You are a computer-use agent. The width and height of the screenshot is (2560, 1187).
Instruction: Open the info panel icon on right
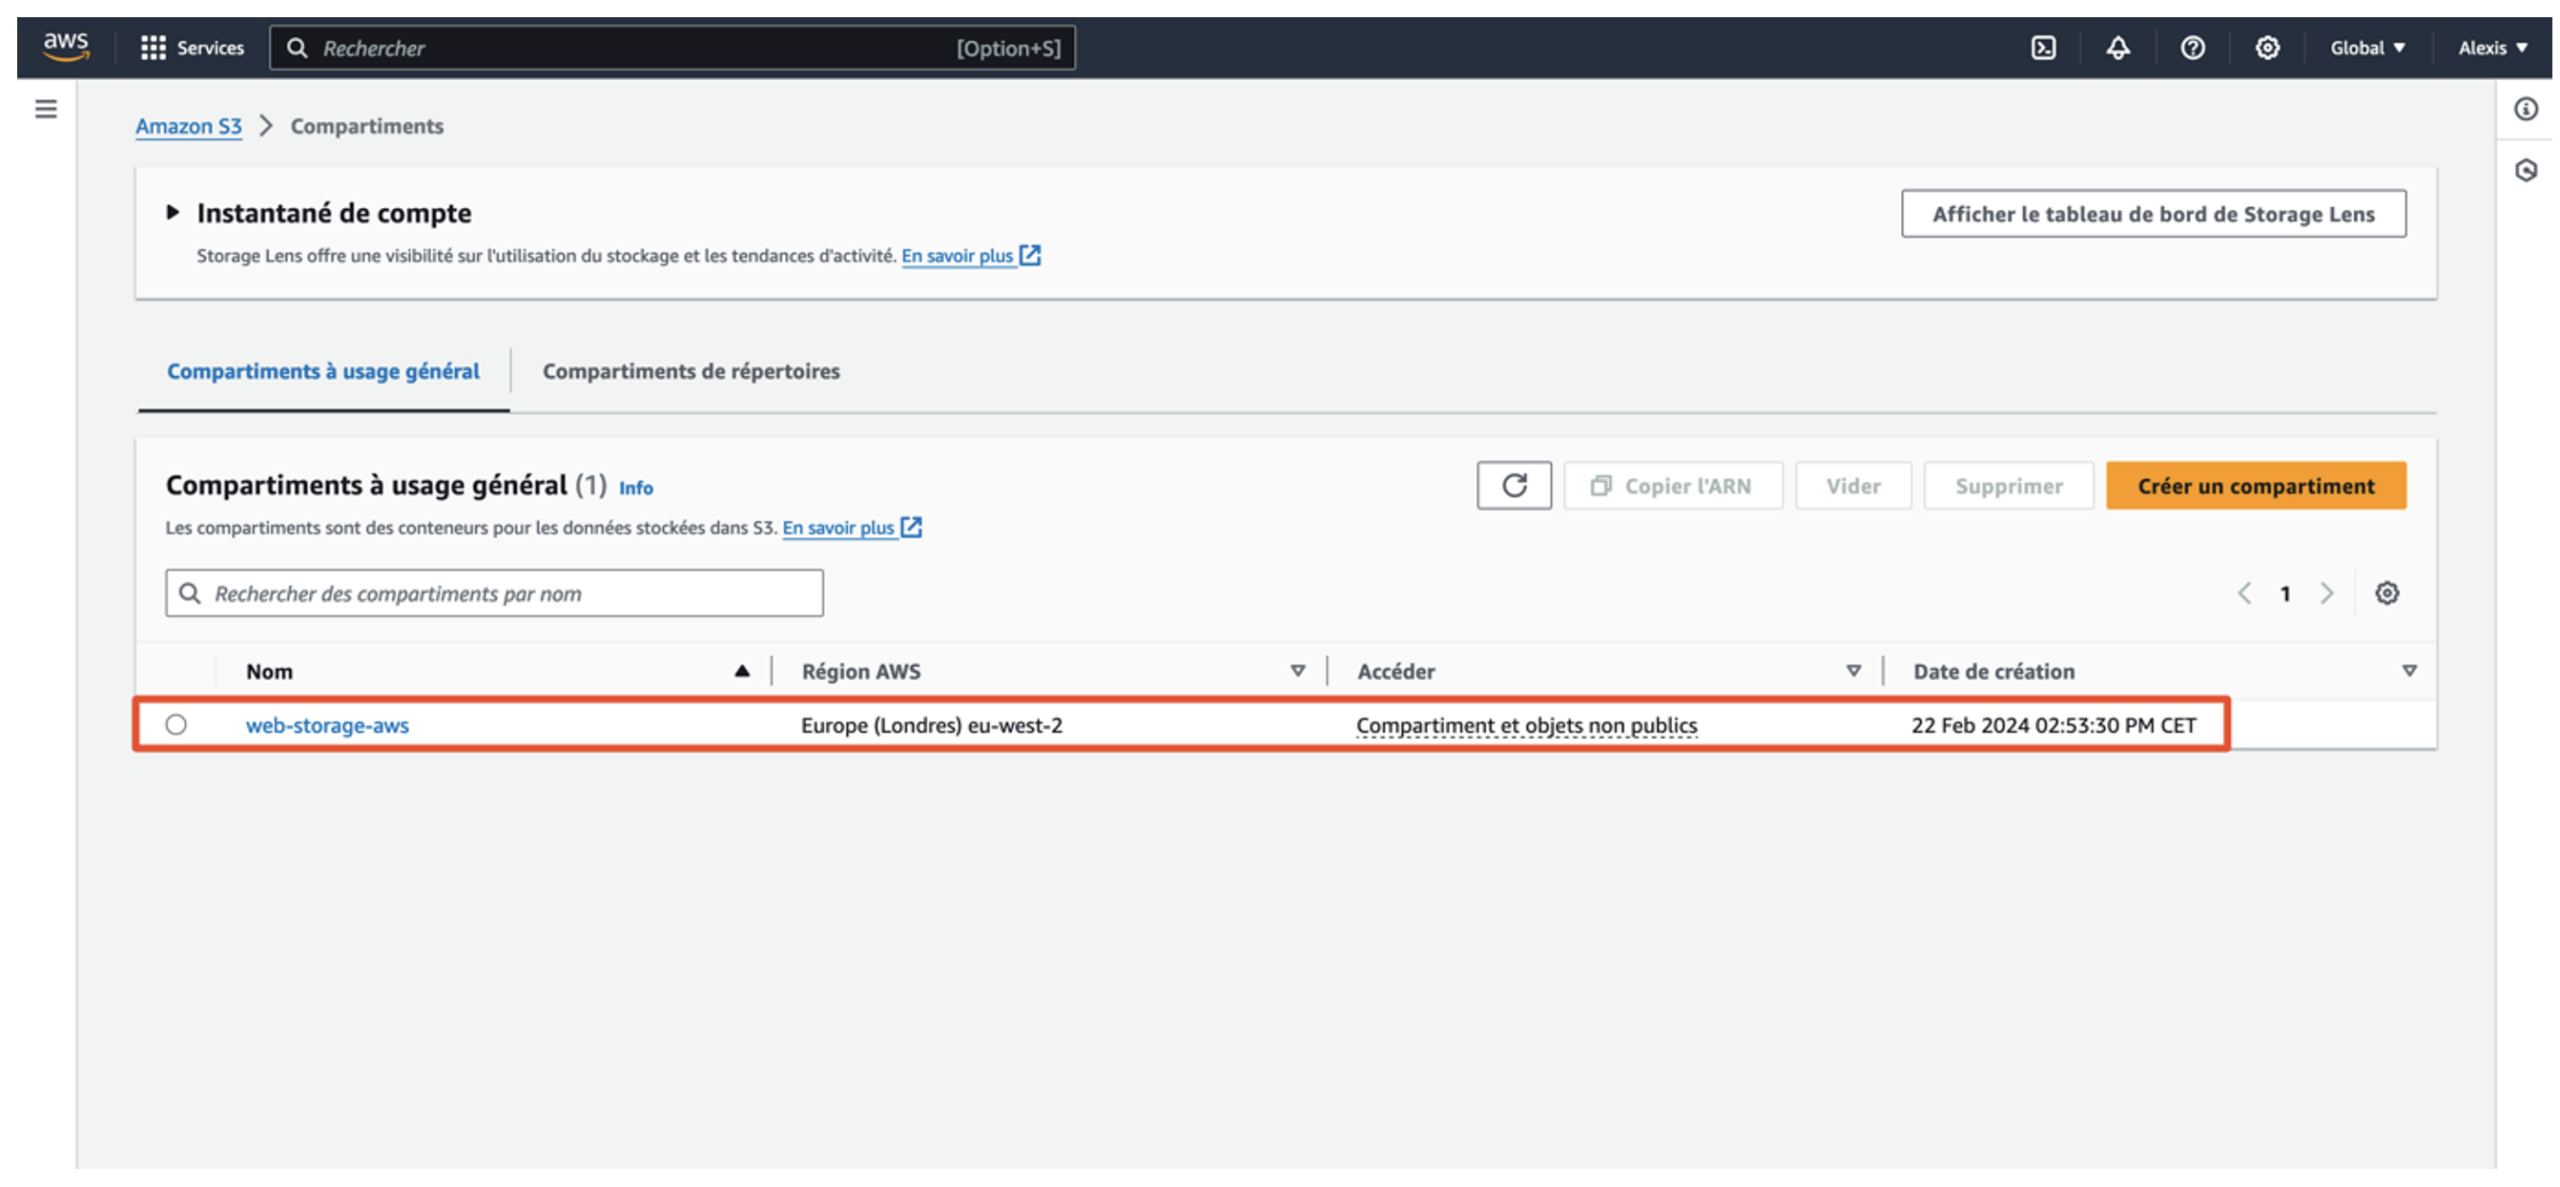coord(2525,109)
